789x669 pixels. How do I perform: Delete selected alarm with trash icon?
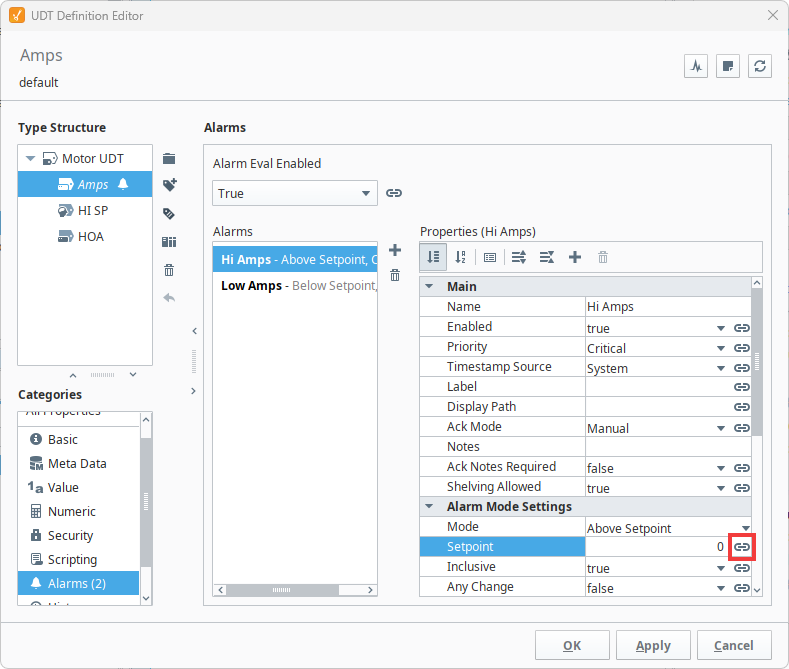395,275
